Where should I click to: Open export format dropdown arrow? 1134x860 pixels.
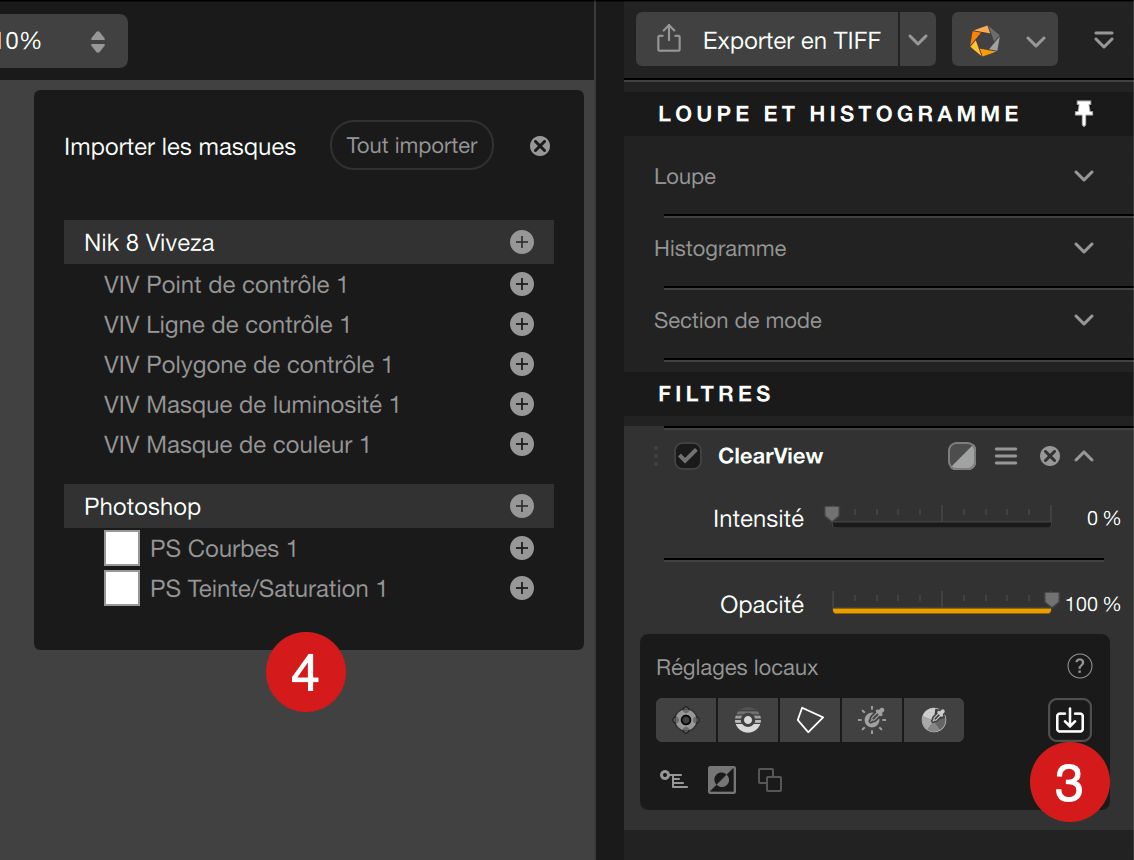click(918, 40)
